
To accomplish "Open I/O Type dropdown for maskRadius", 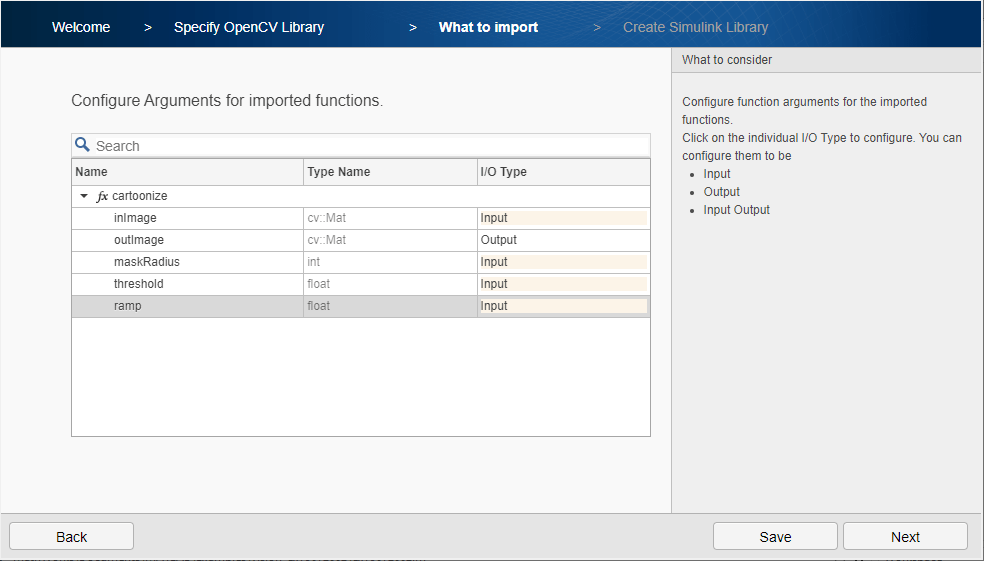I will click(x=563, y=262).
